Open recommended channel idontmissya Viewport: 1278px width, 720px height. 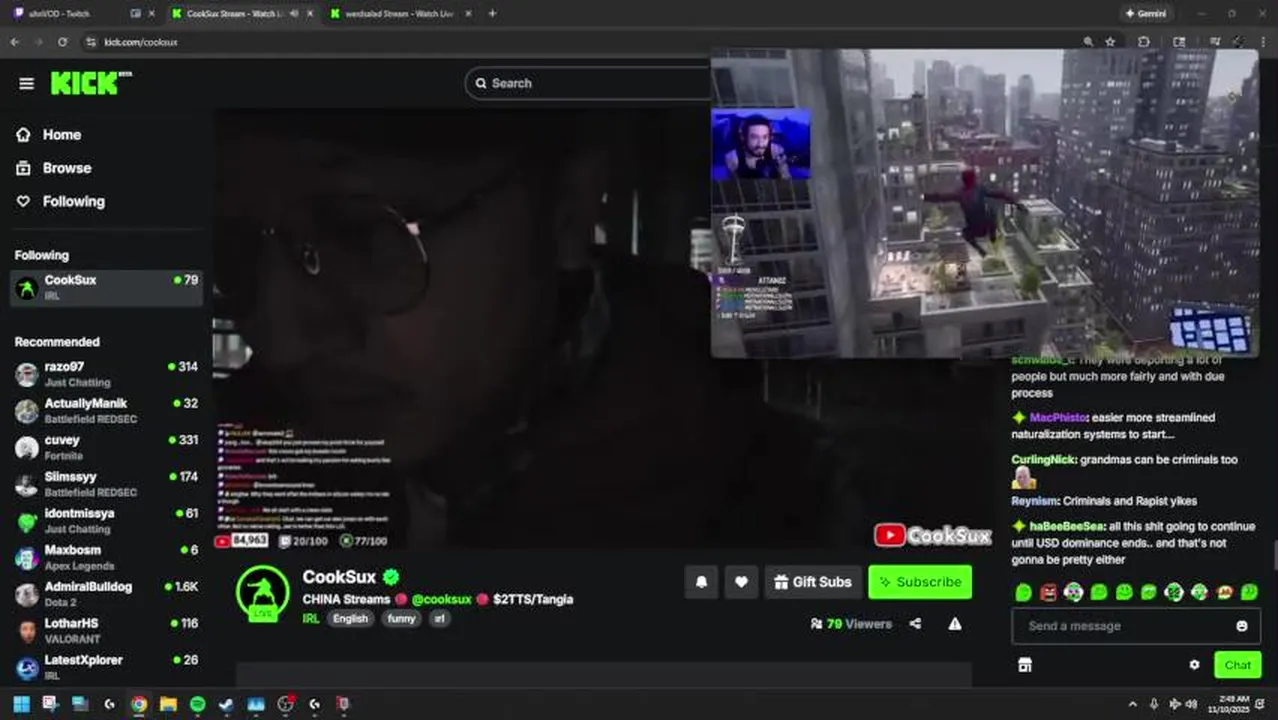(106, 521)
